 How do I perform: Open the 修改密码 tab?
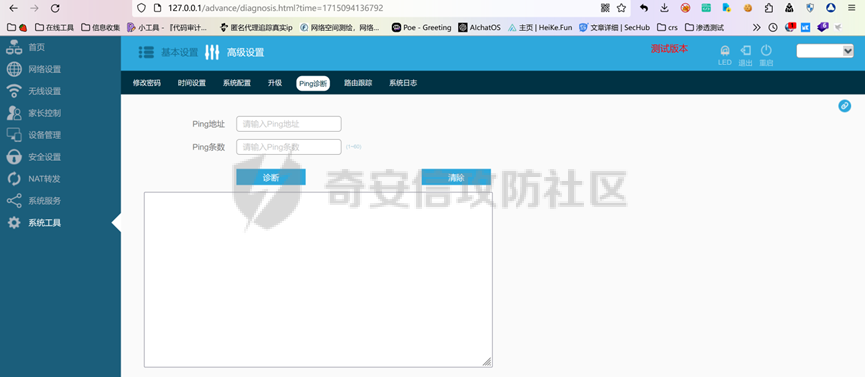pos(147,83)
